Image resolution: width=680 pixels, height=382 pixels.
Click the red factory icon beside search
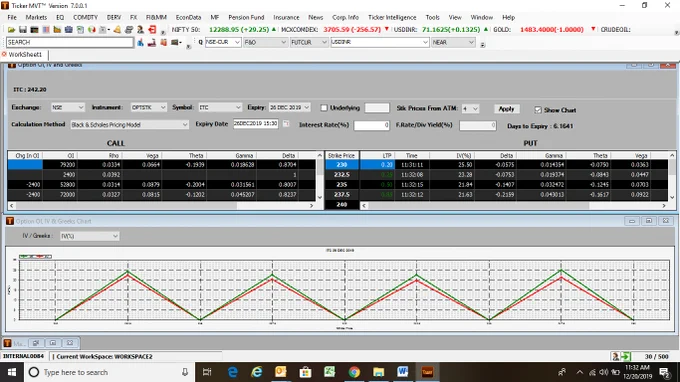coord(152,42)
